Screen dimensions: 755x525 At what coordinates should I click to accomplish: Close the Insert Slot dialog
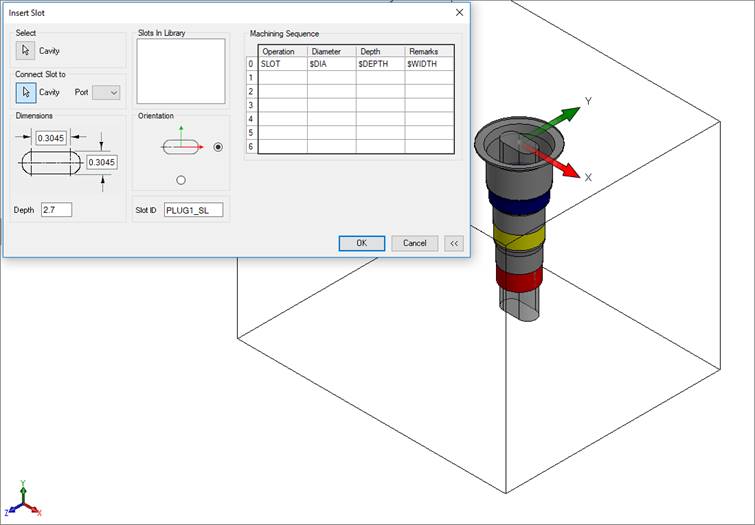click(459, 13)
